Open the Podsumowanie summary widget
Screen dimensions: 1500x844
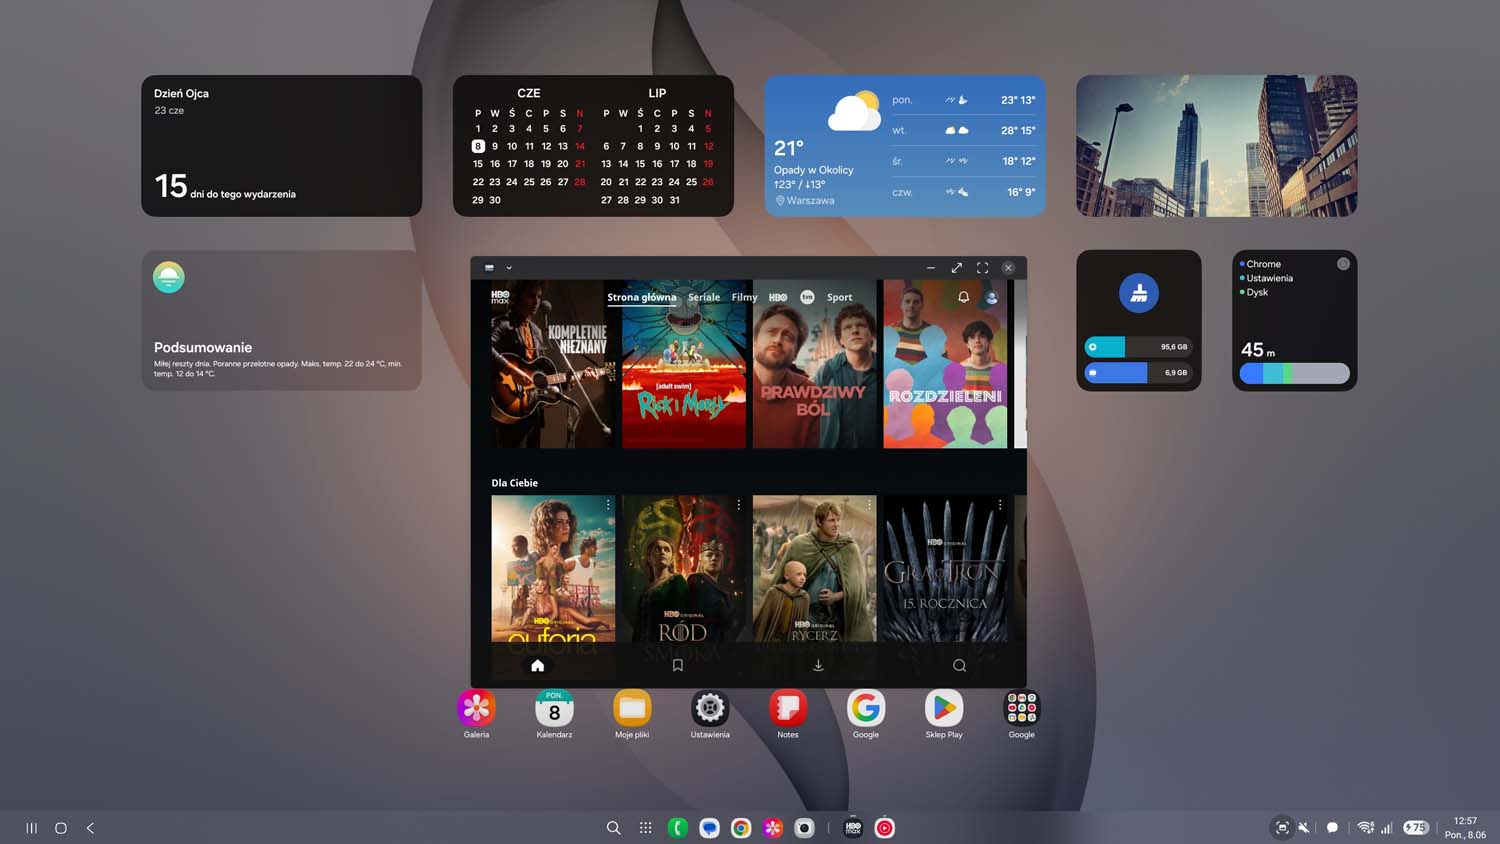[x=281, y=320]
